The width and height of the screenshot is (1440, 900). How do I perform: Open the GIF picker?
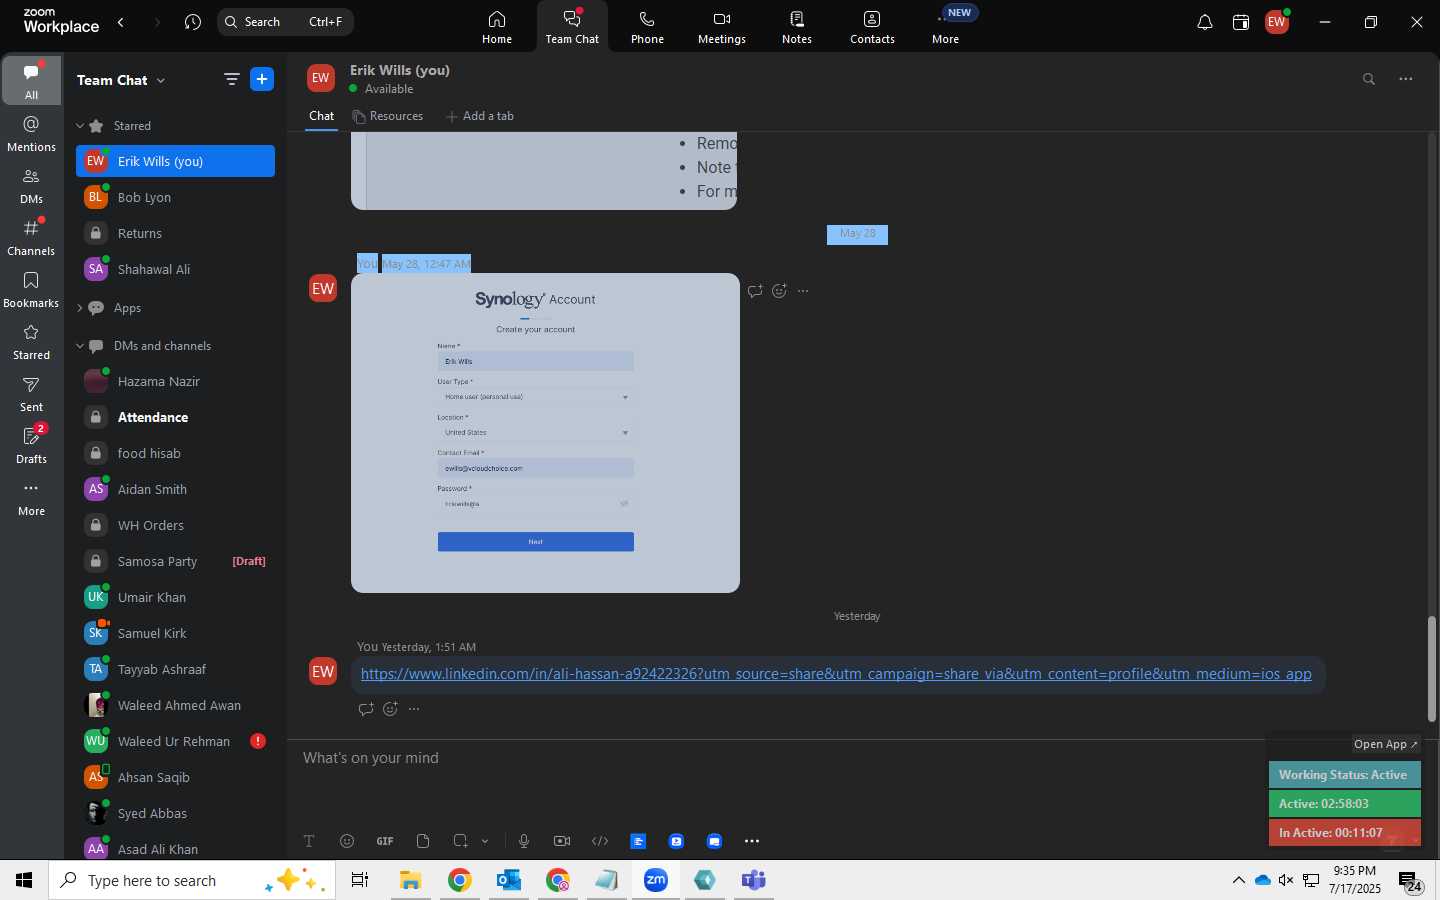pyautogui.click(x=385, y=841)
